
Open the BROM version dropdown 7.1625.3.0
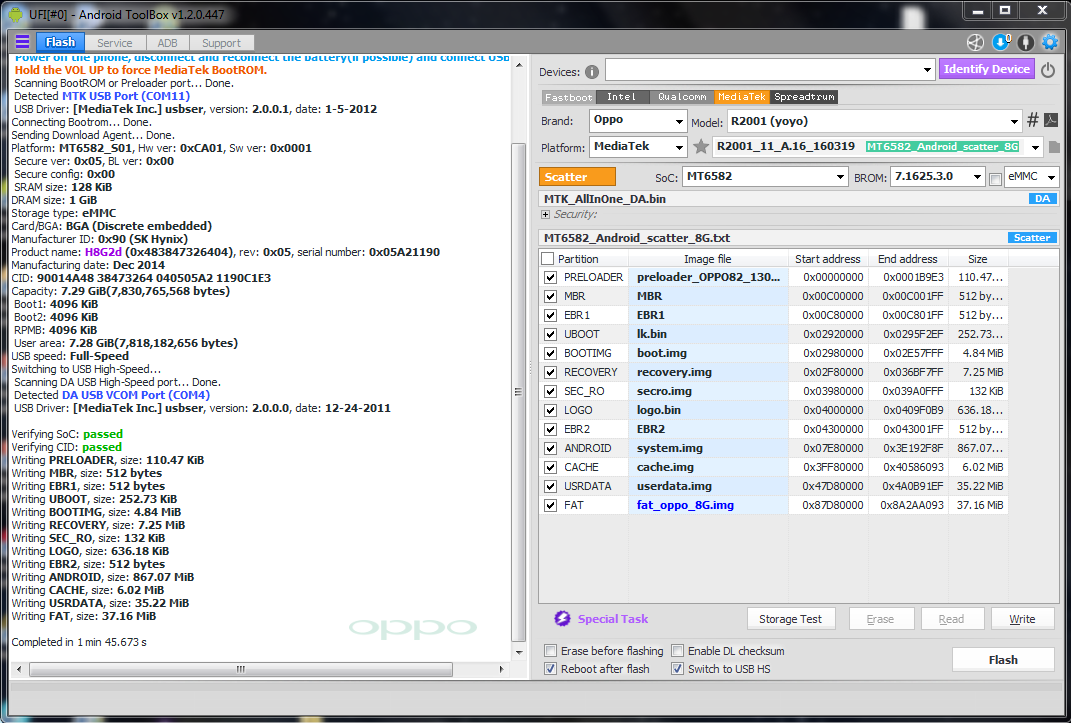(x=938, y=177)
